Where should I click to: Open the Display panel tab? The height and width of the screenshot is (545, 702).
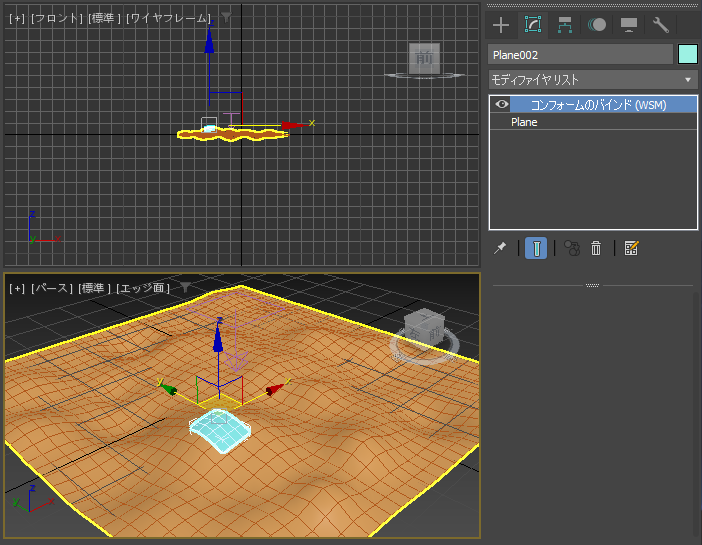click(x=629, y=25)
